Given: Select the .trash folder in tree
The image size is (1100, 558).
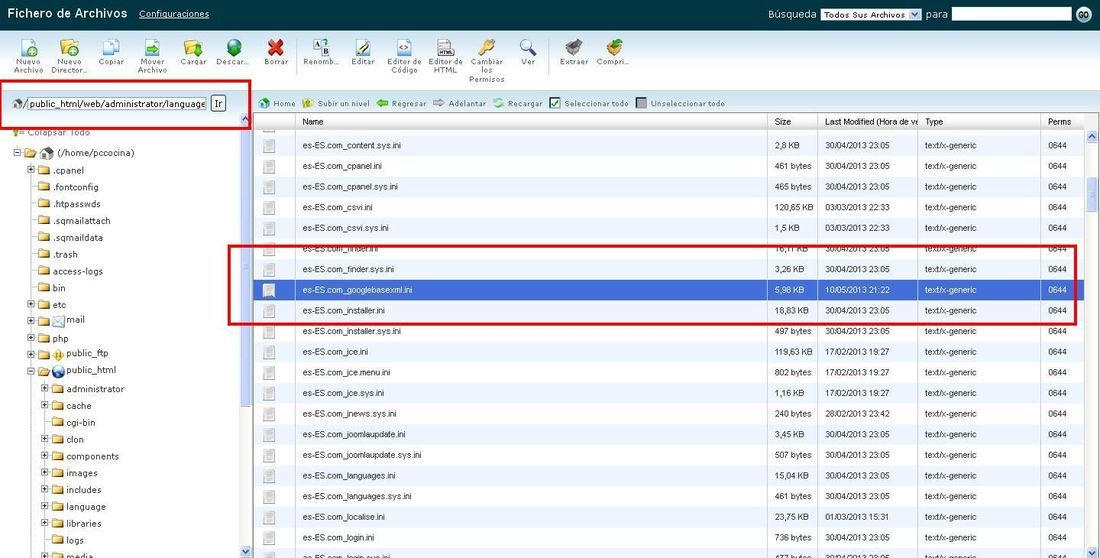Looking at the screenshot, I should click(x=65, y=254).
